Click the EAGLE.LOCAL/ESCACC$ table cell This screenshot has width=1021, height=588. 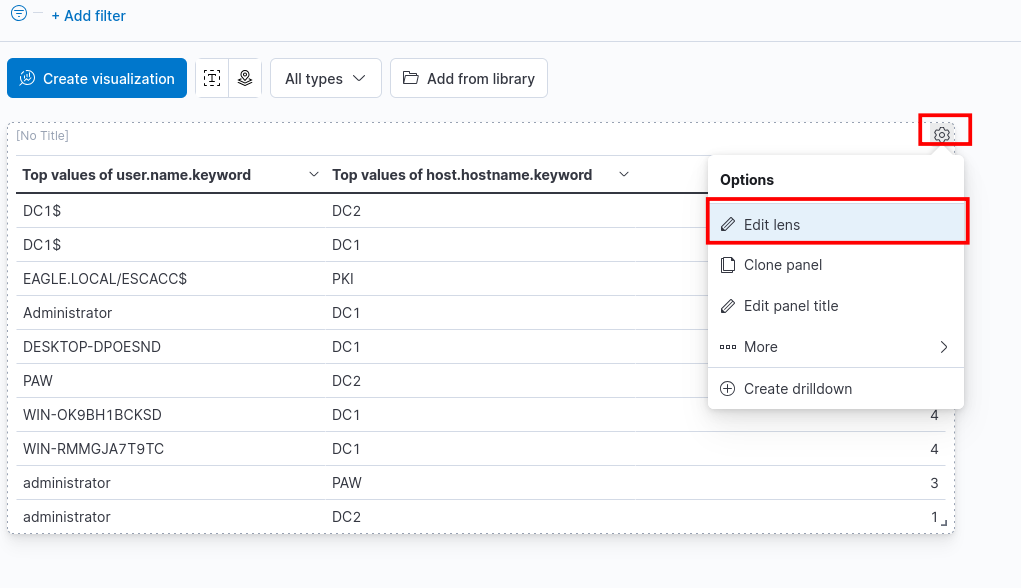pyautogui.click(x=105, y=279)
